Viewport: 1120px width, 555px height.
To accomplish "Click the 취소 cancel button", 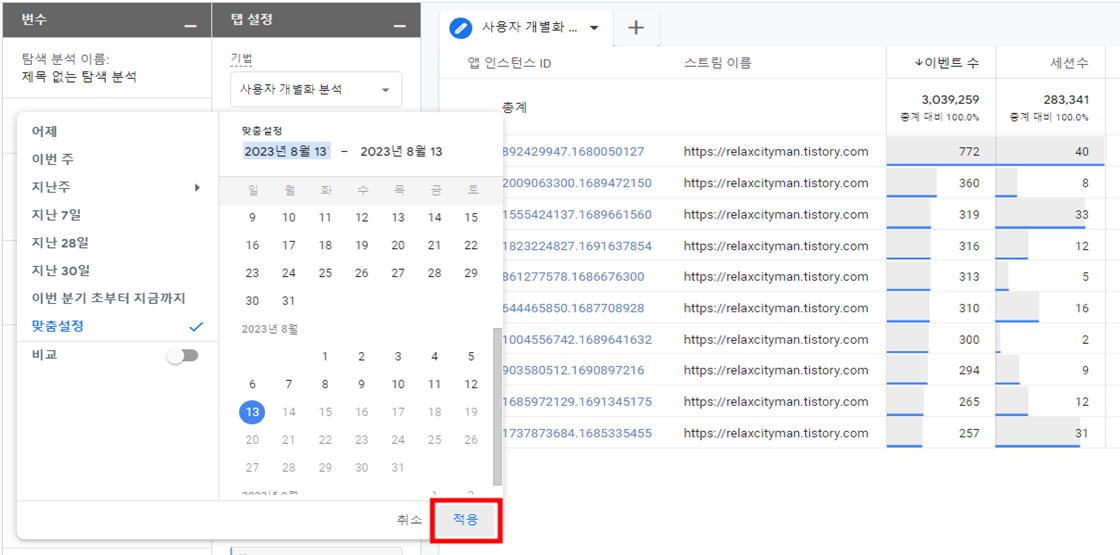I will 409,520.
